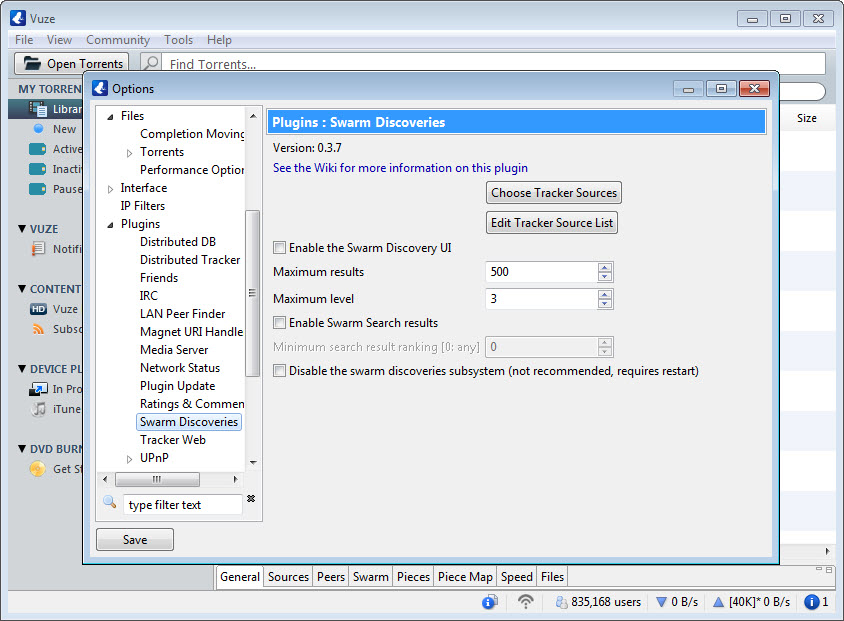Enable the Swarm Discovery UI checkbox
Image resolution: width=844 pixels, height=621 pixels.
point(279,248)
